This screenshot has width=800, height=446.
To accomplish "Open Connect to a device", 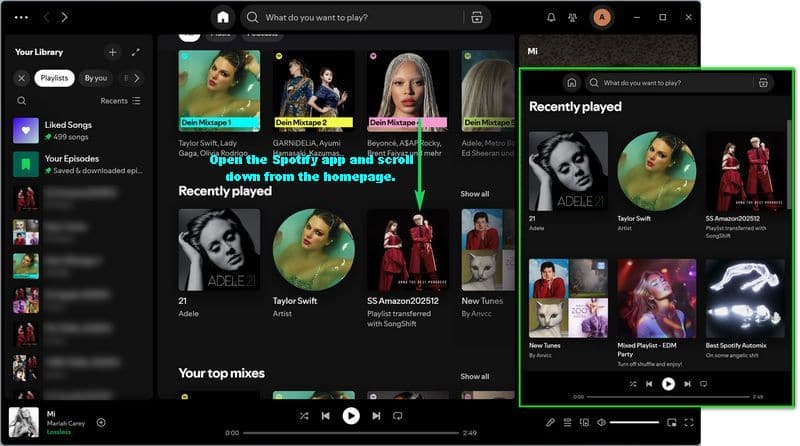I will [x=585, y=423].
